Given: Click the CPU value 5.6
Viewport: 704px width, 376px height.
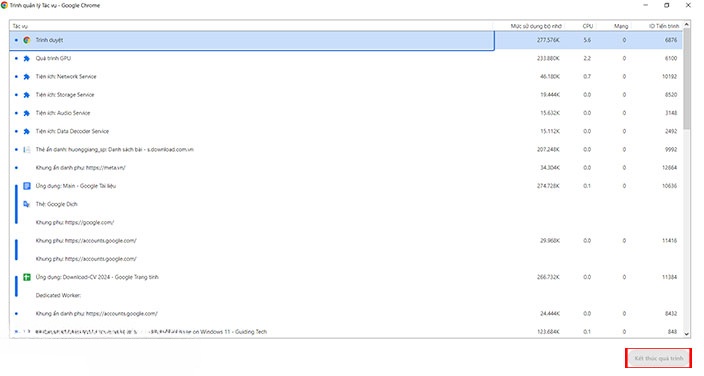Looking at the screenshot, I should [x=587, y=40].
